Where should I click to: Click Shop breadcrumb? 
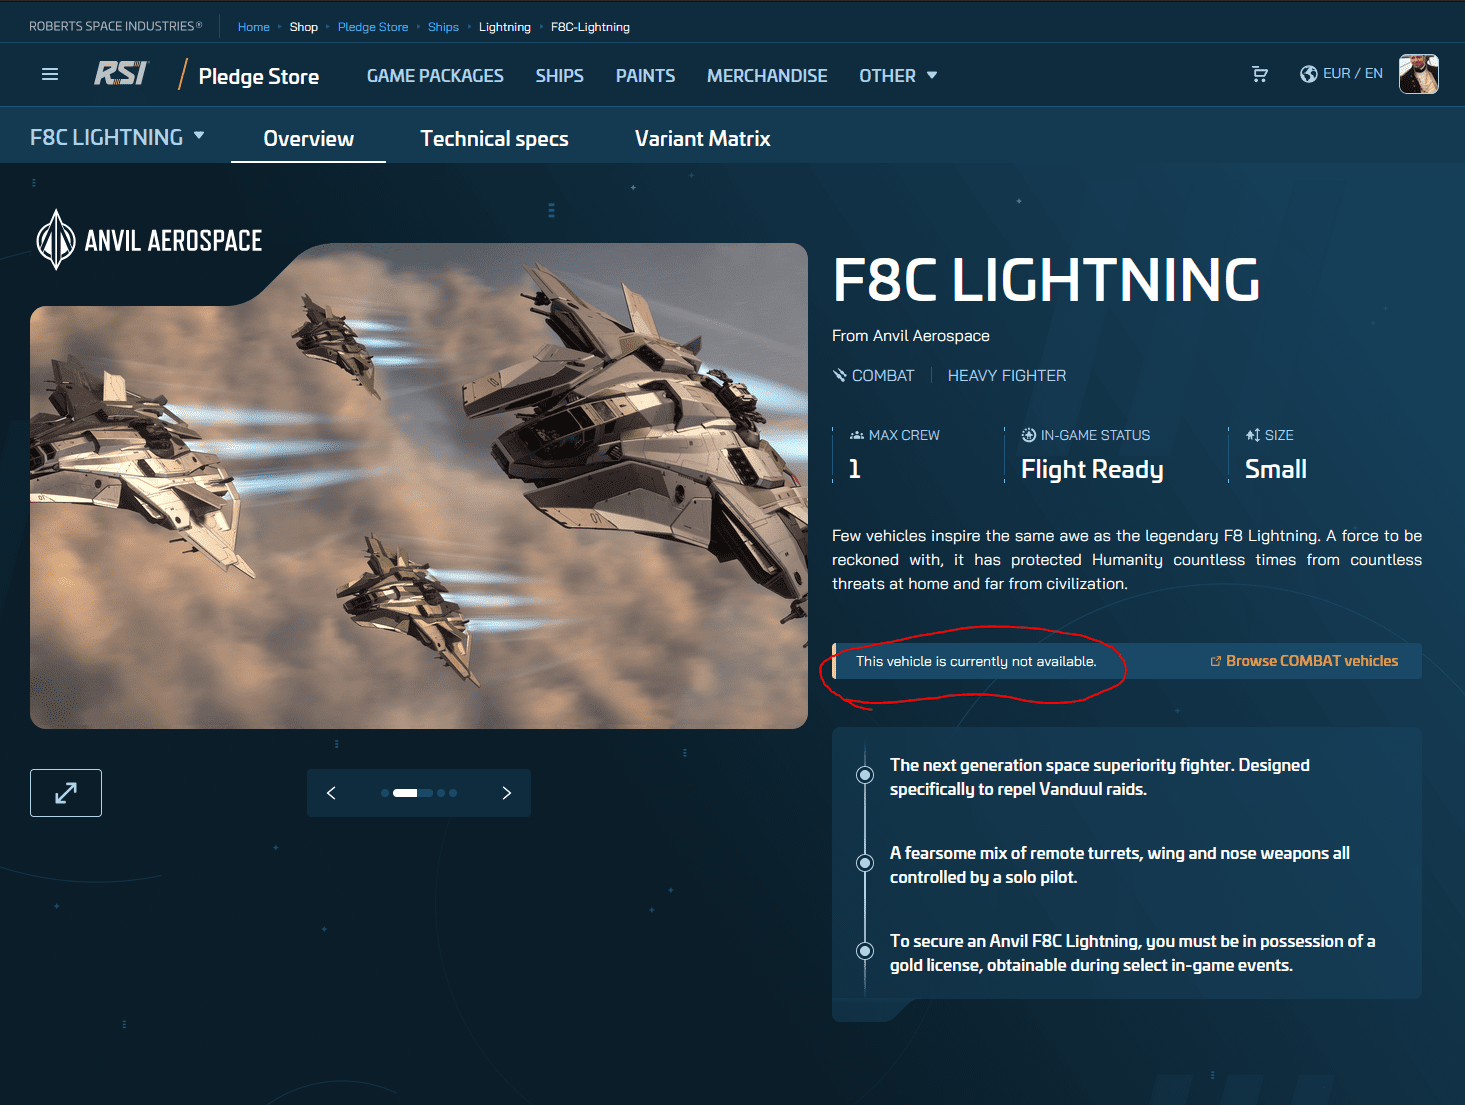point(304,27)
